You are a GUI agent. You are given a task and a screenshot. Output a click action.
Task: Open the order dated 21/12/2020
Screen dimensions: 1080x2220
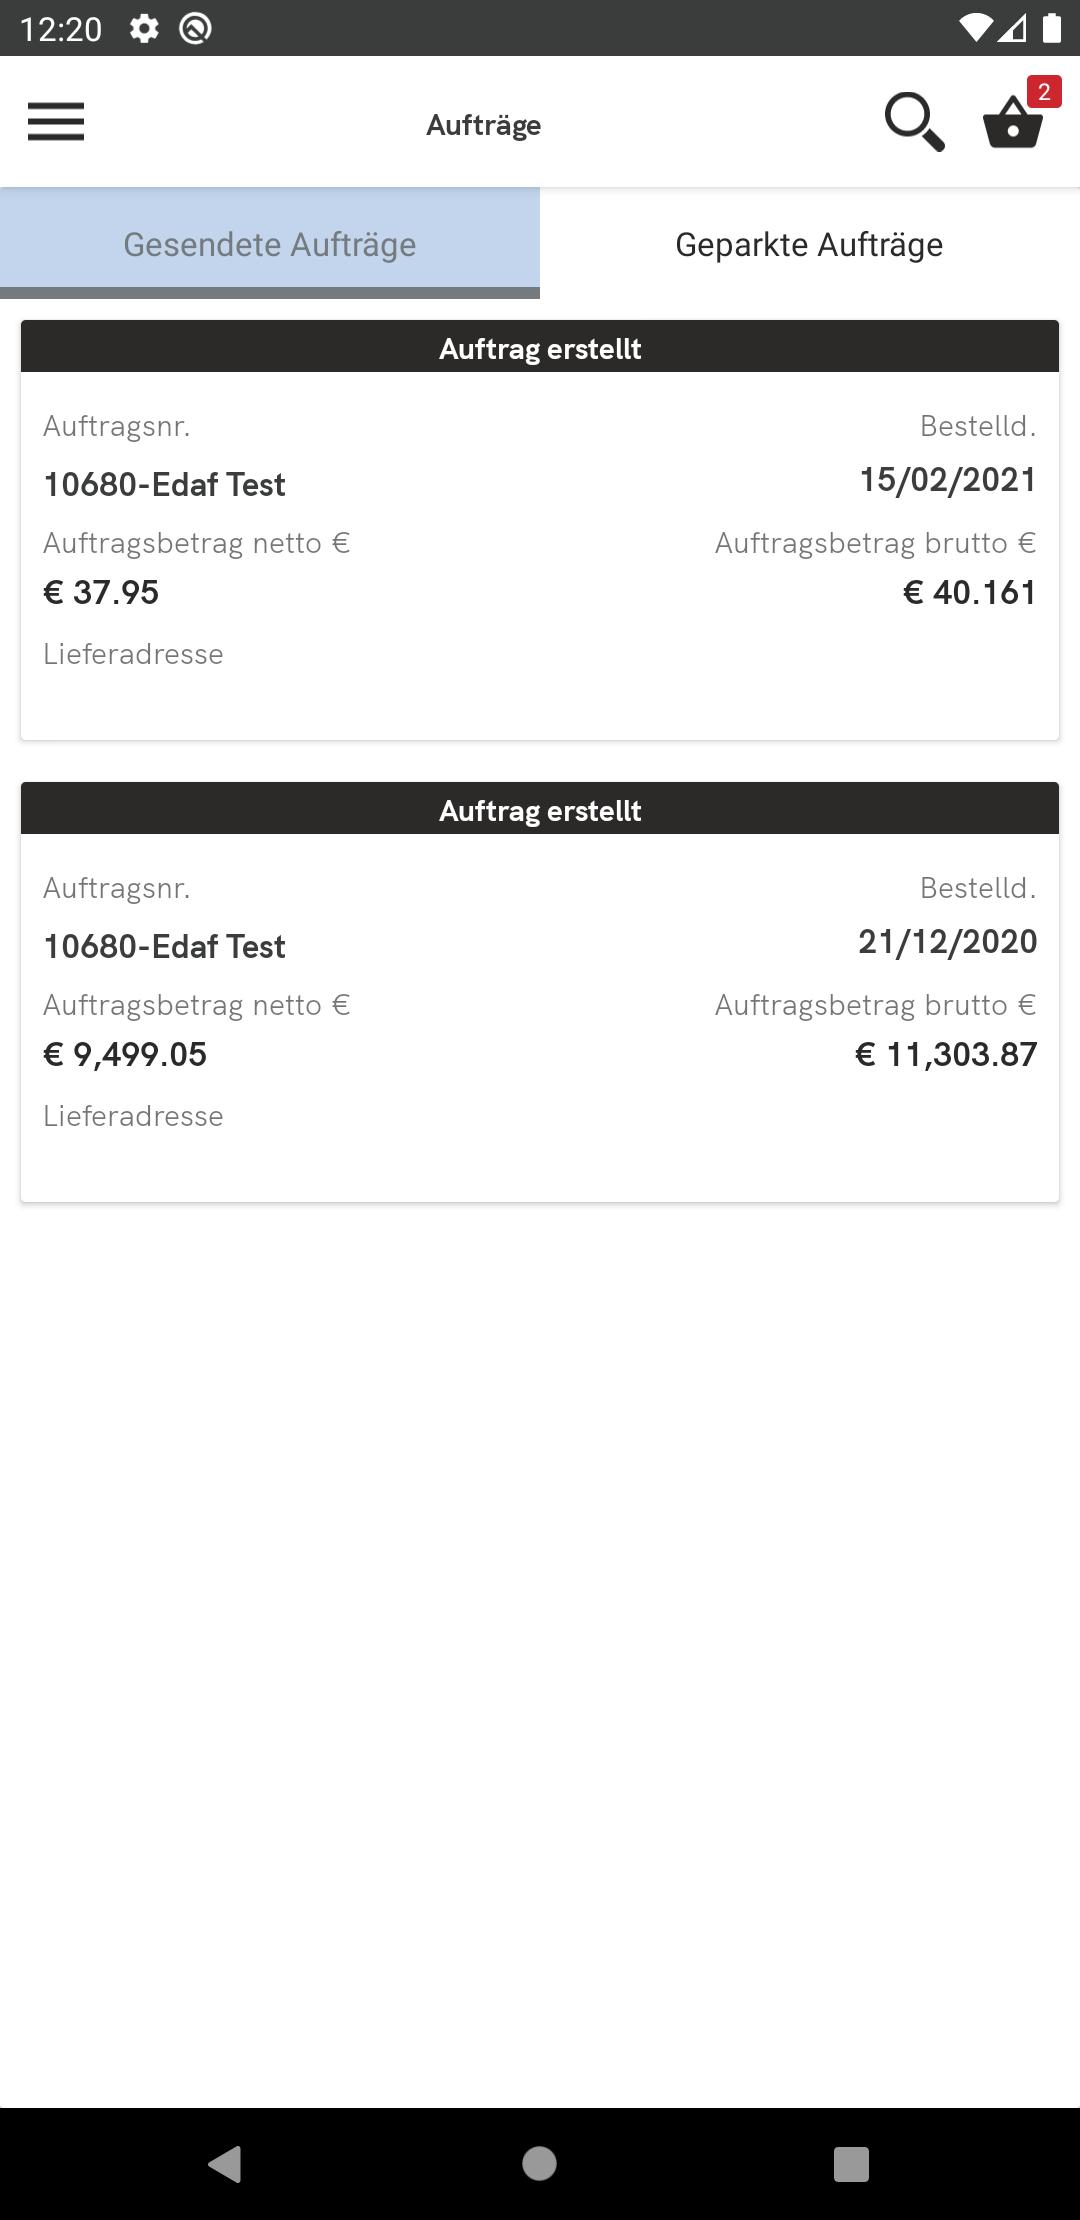(540, 992)
